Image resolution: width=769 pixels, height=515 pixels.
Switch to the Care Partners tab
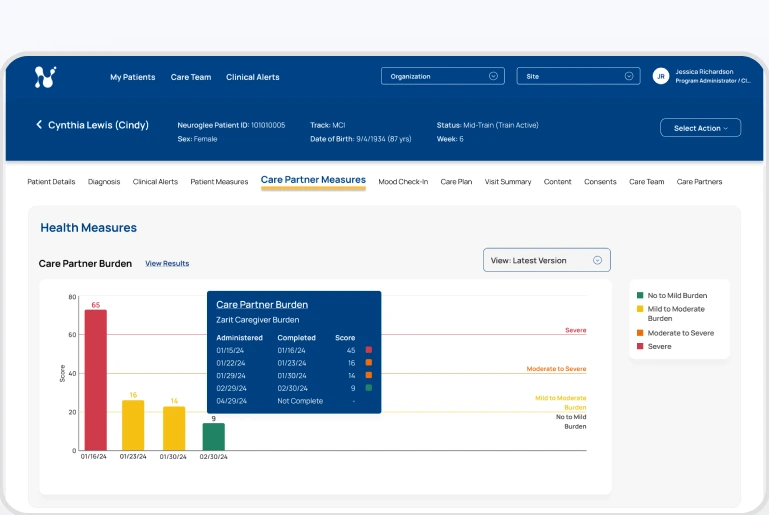tap(699, 181)
